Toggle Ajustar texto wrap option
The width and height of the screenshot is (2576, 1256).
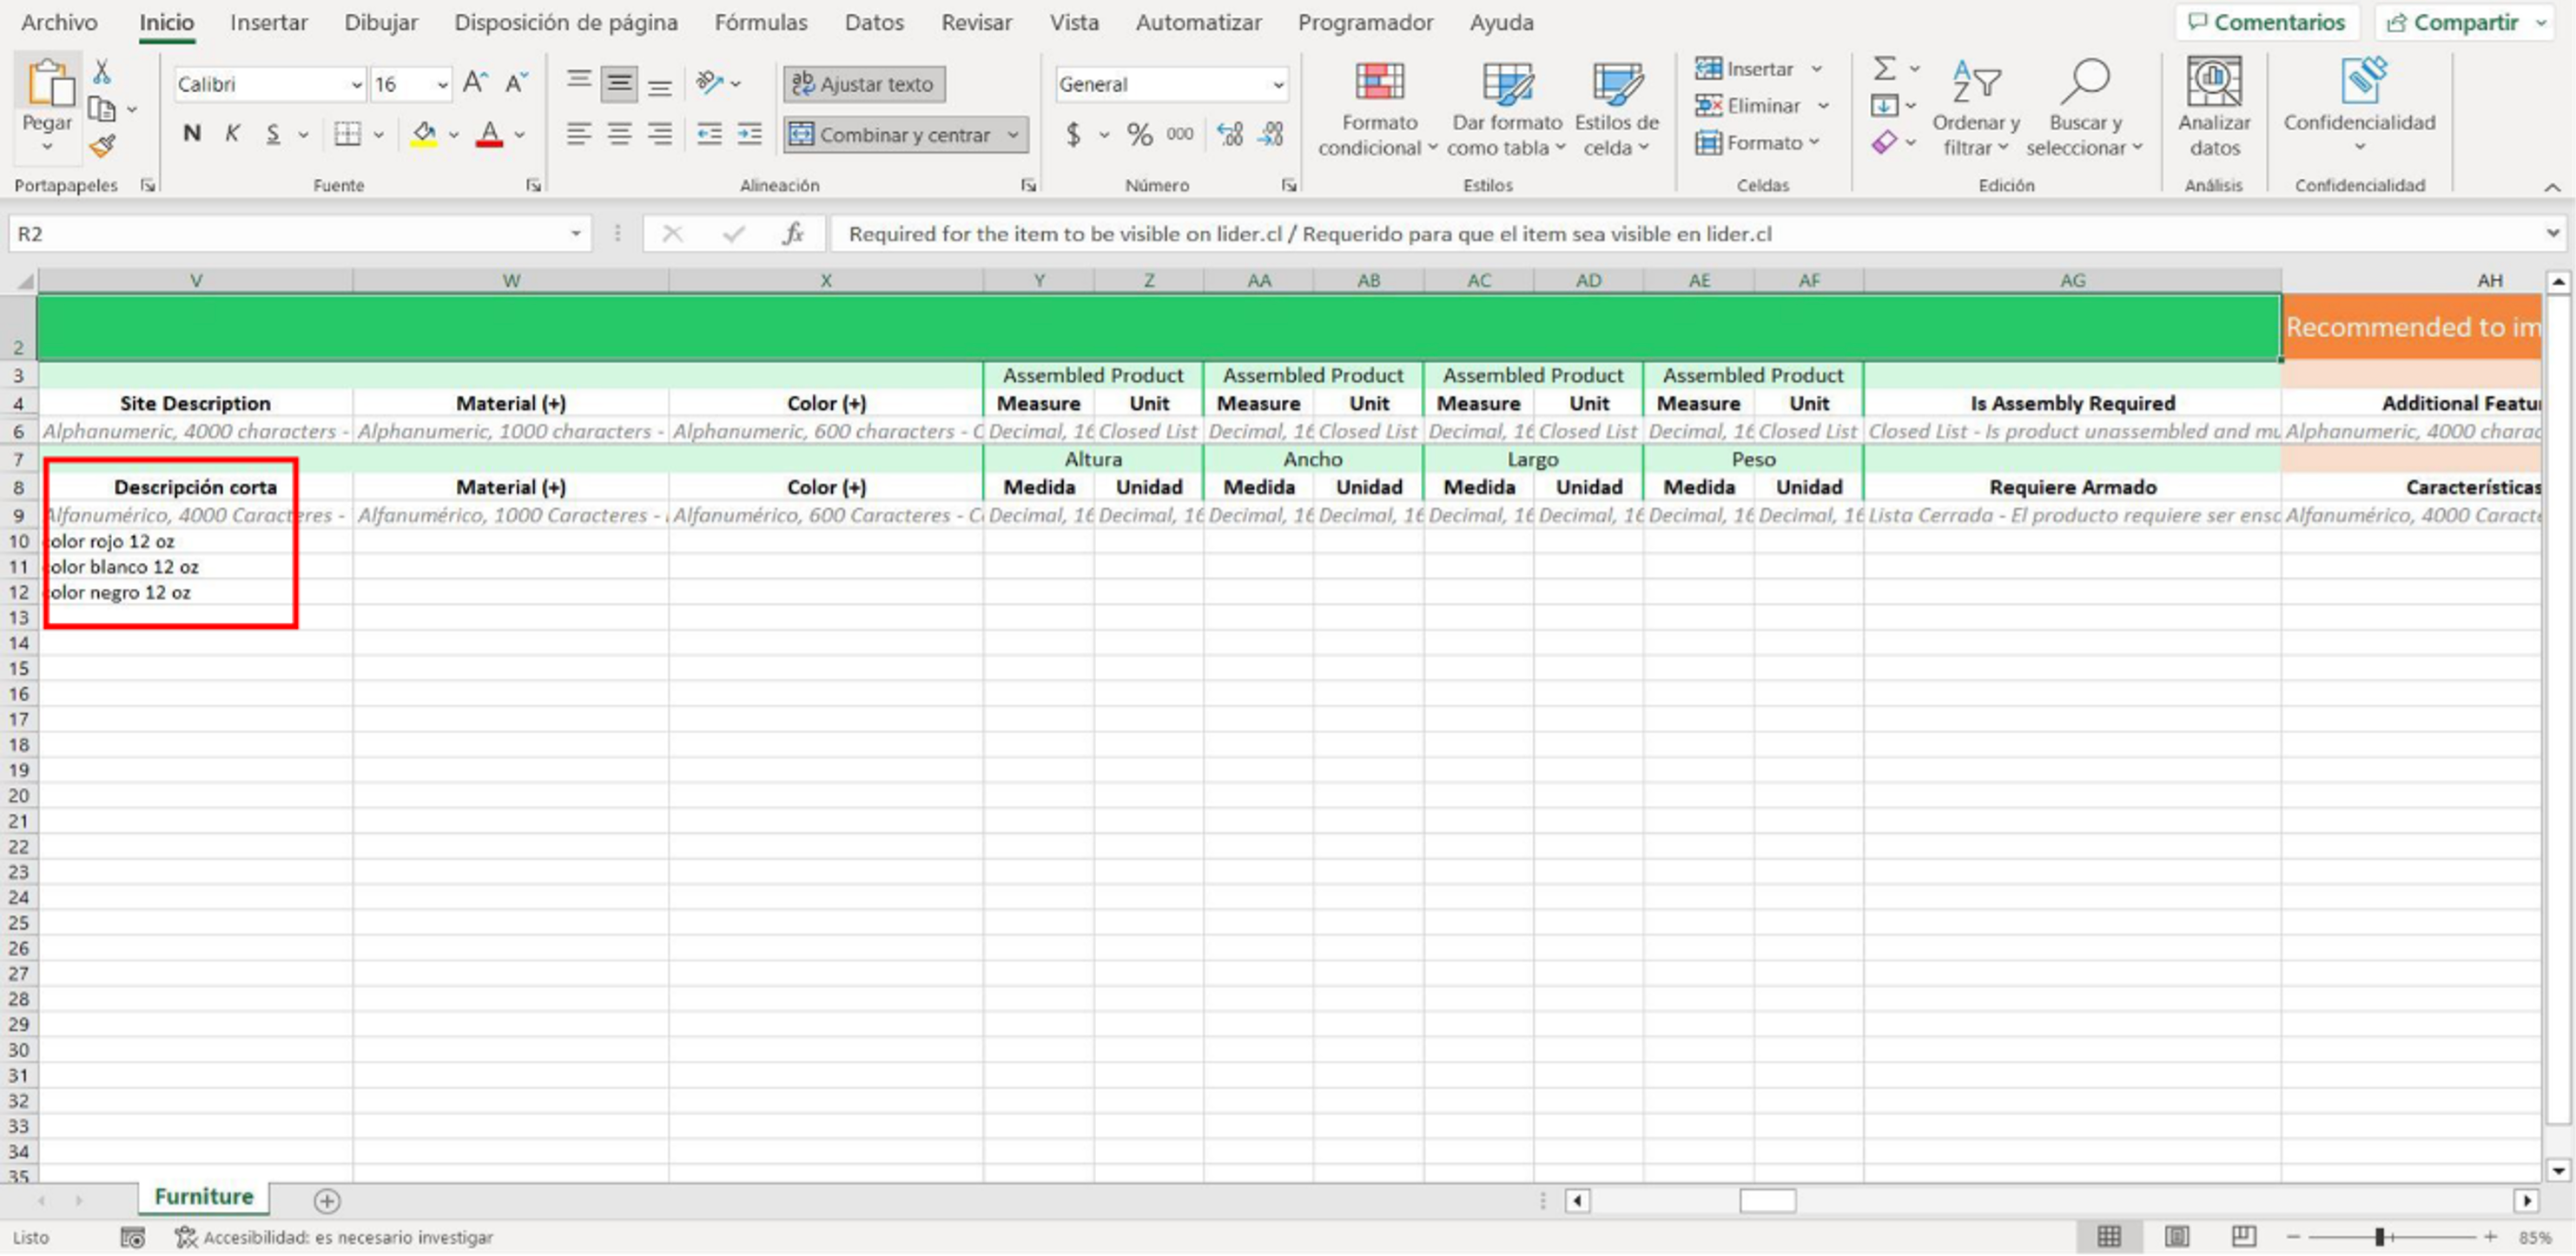864,84
